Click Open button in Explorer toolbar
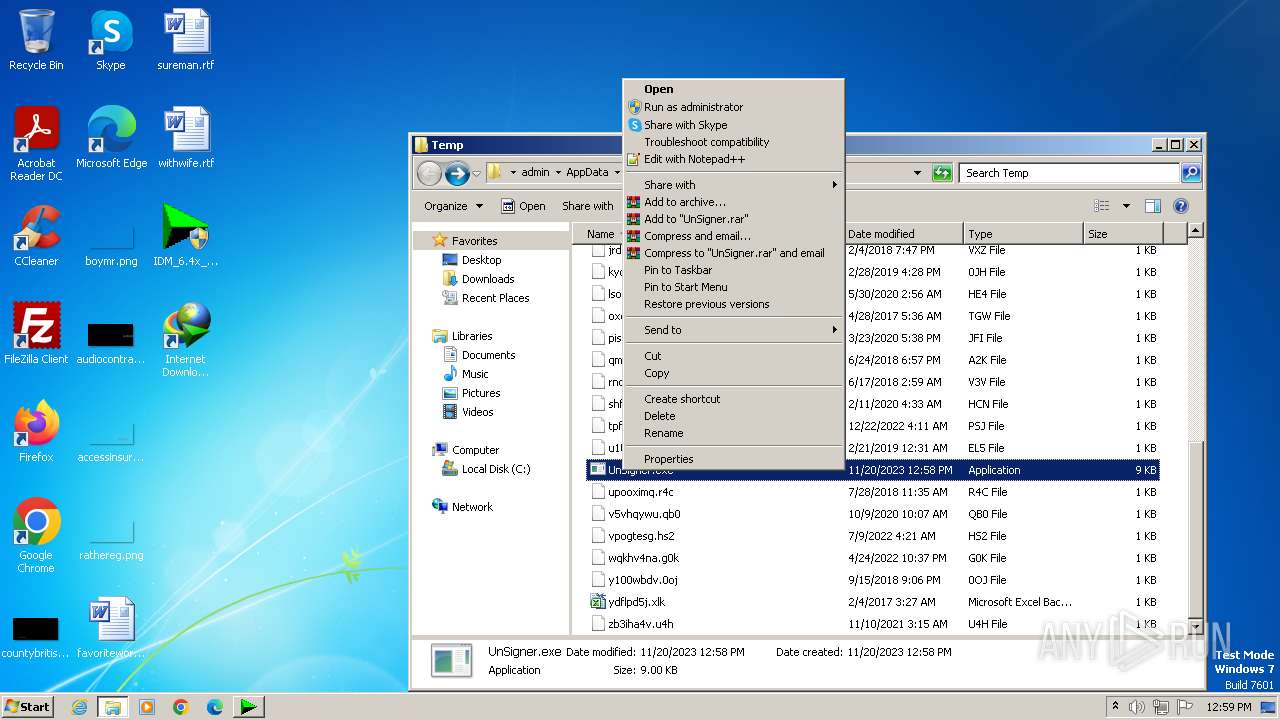The image size is (1280, 720). coord(523,206)
